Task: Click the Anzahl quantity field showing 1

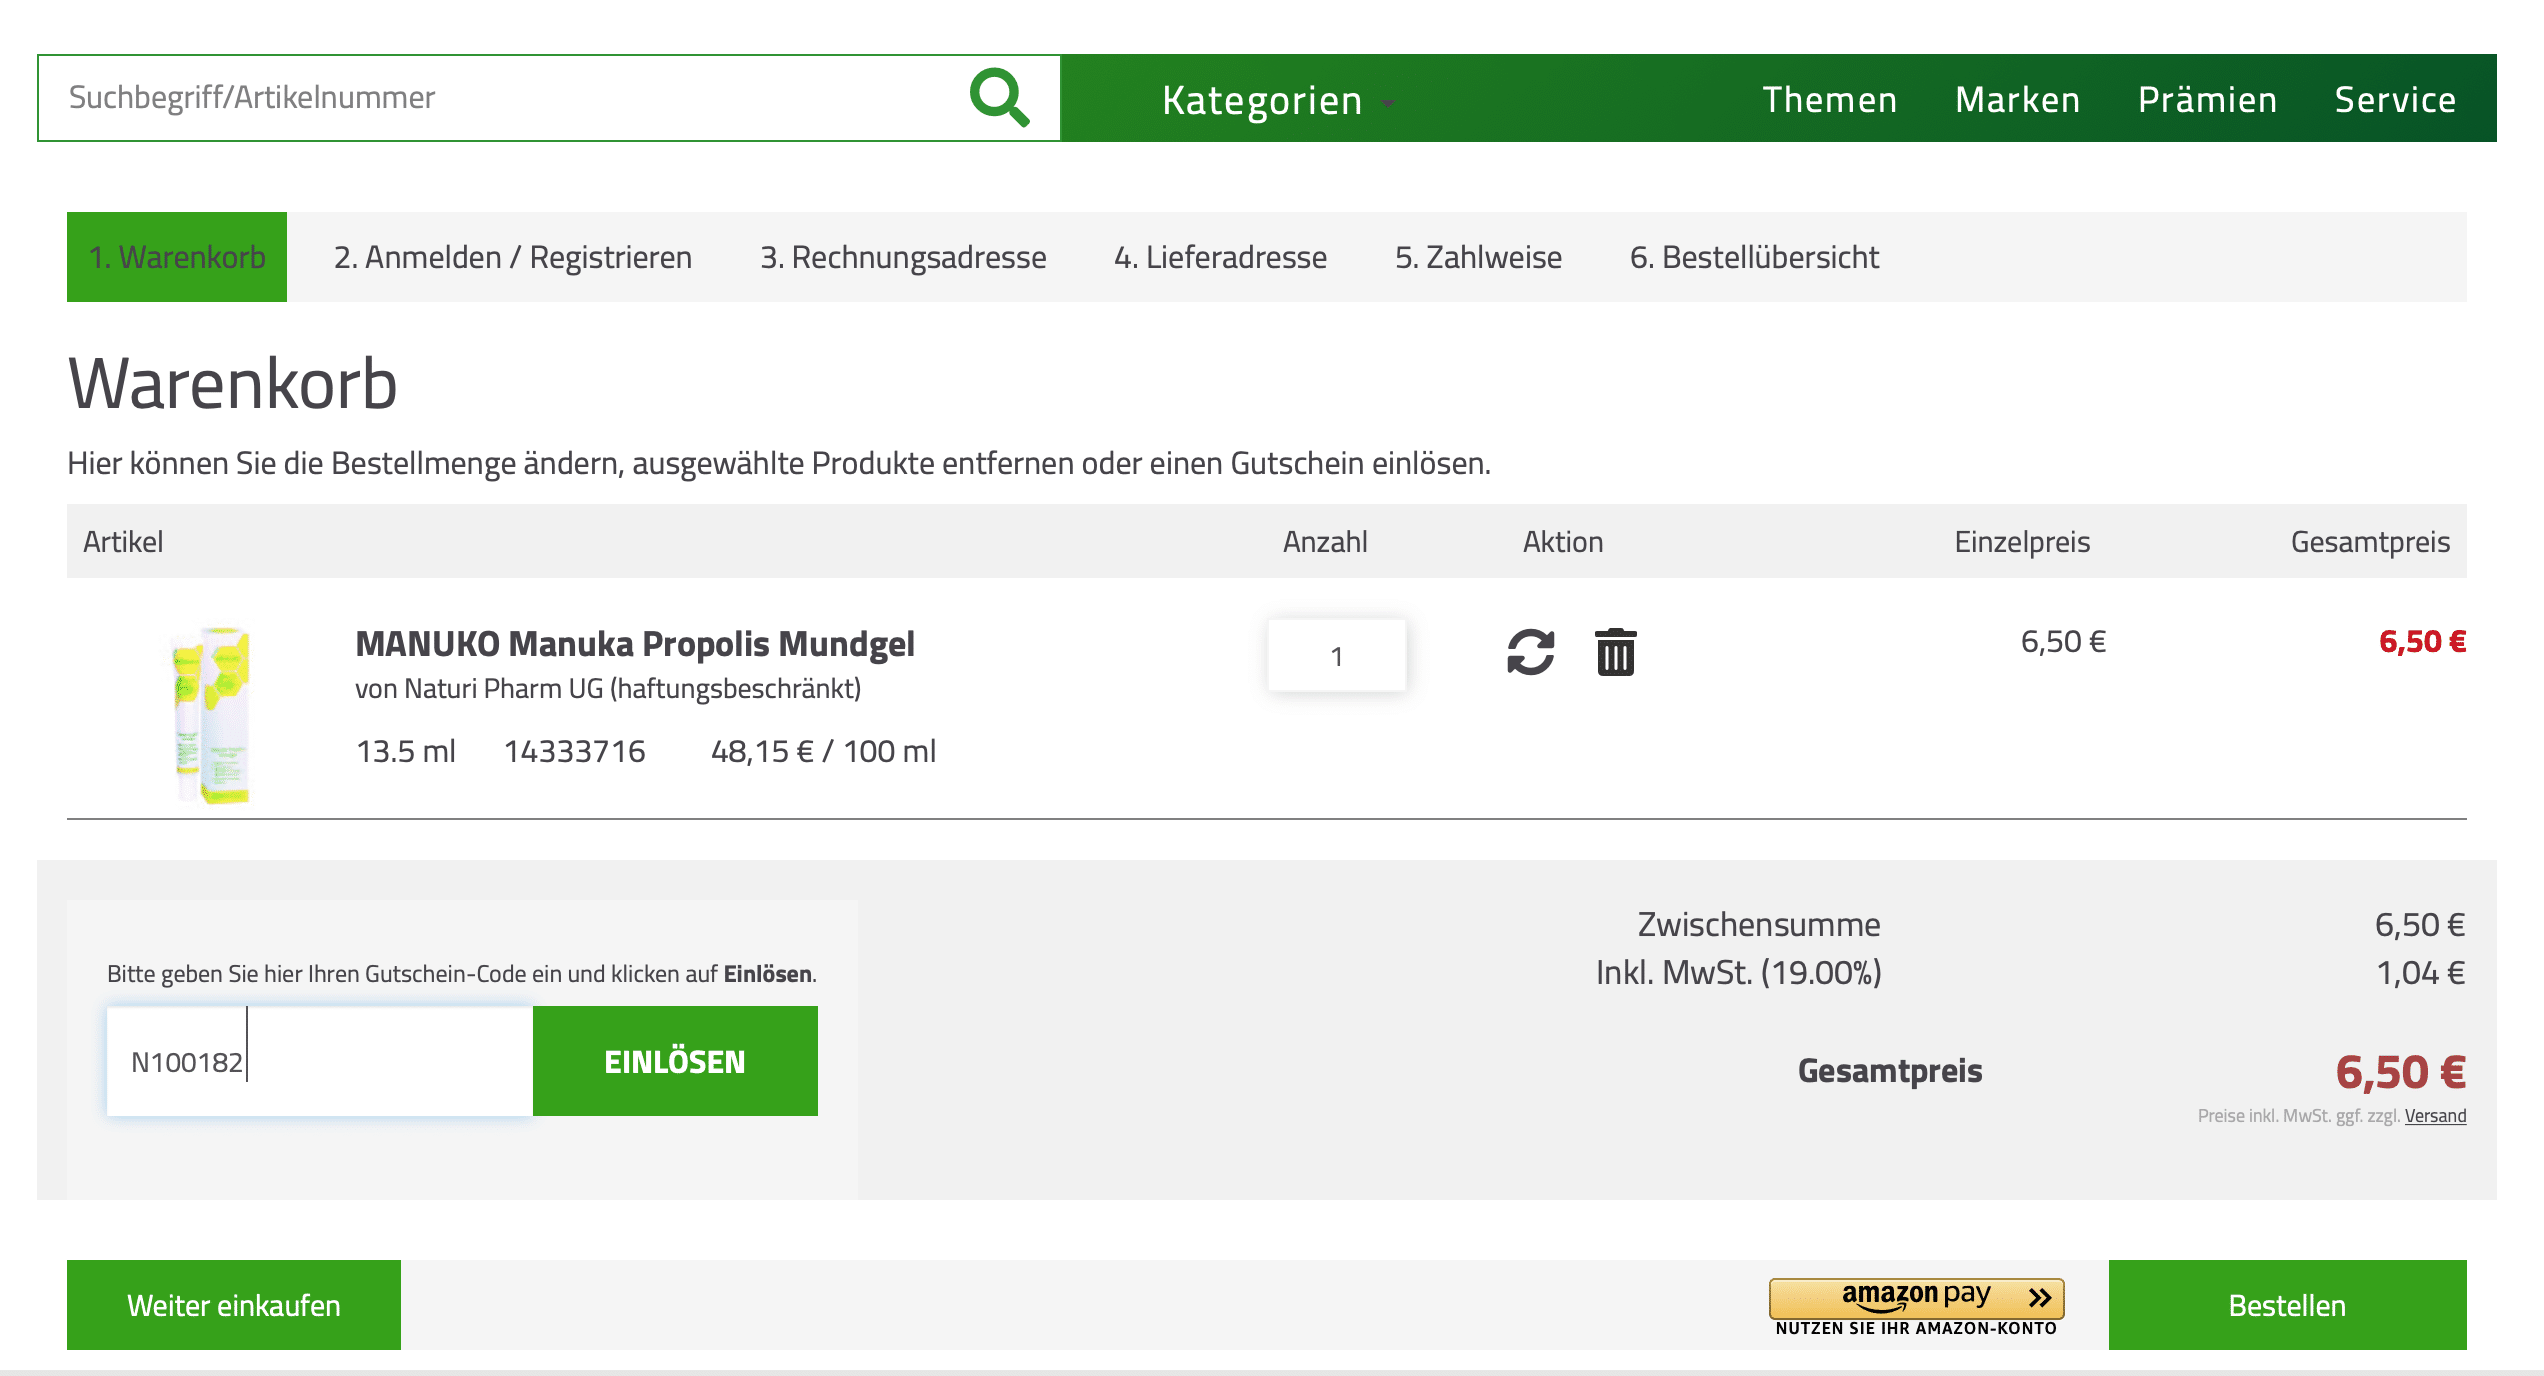Action: pos(1337,655)
